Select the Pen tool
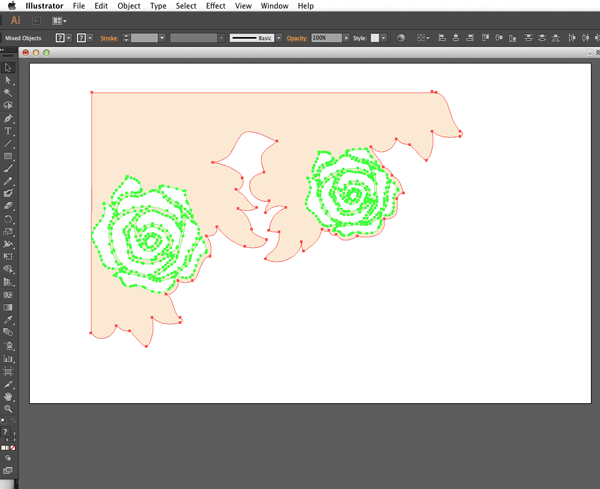The image size is (600, 489). click(8, 118)
